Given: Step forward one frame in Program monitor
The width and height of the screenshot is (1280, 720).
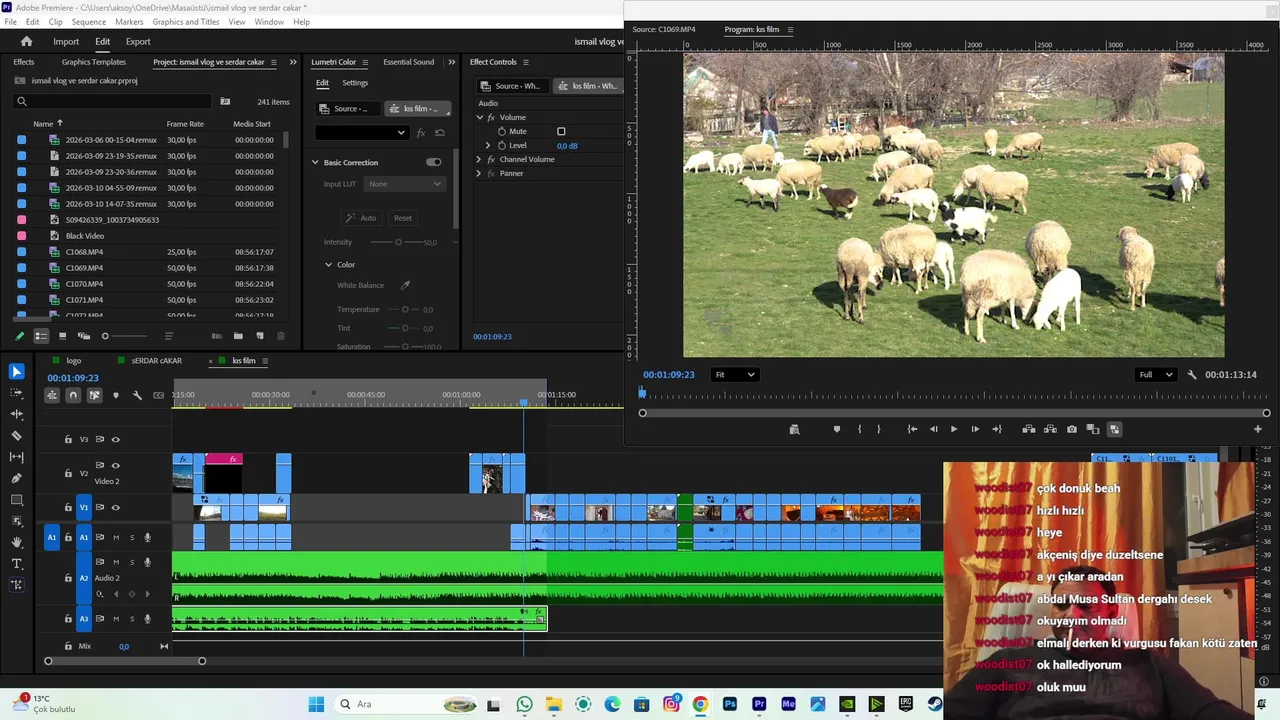Looking at the screenshot, I should point(975,429).
